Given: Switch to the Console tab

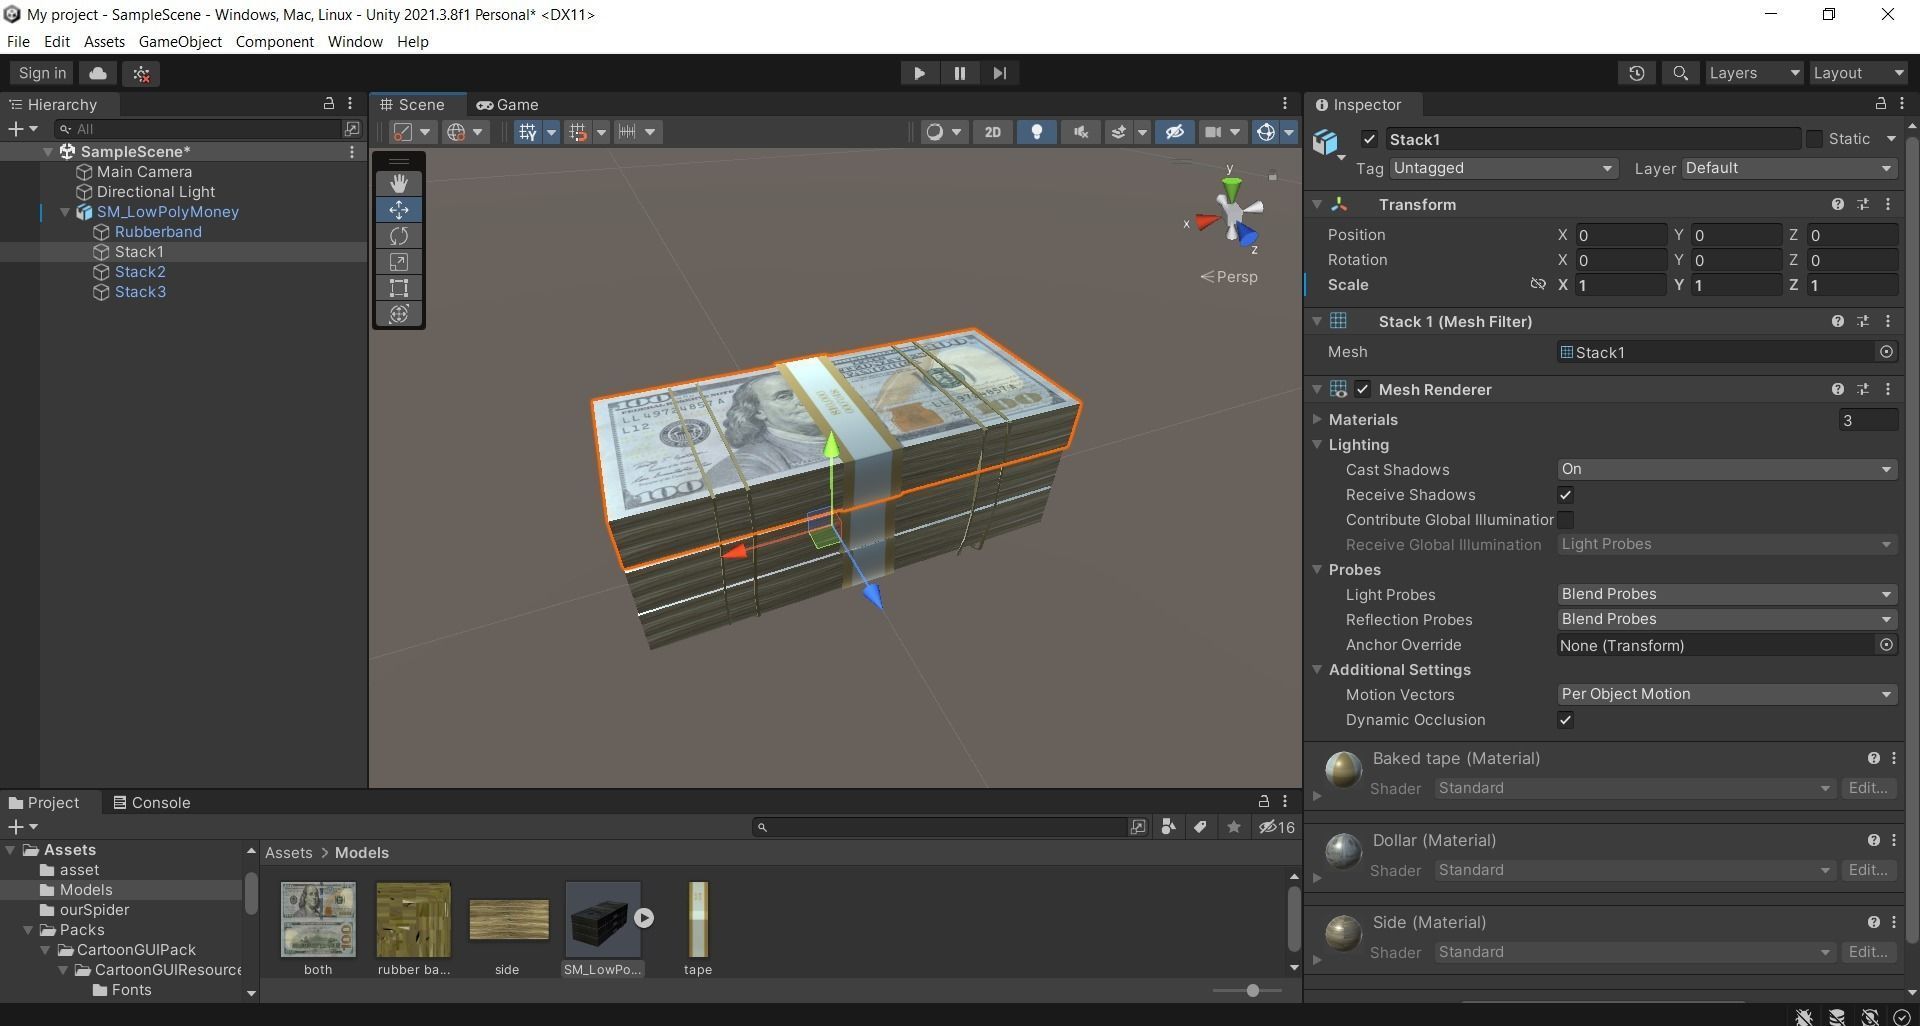Looking at the screenshot, I should click(x=151, y=802).
